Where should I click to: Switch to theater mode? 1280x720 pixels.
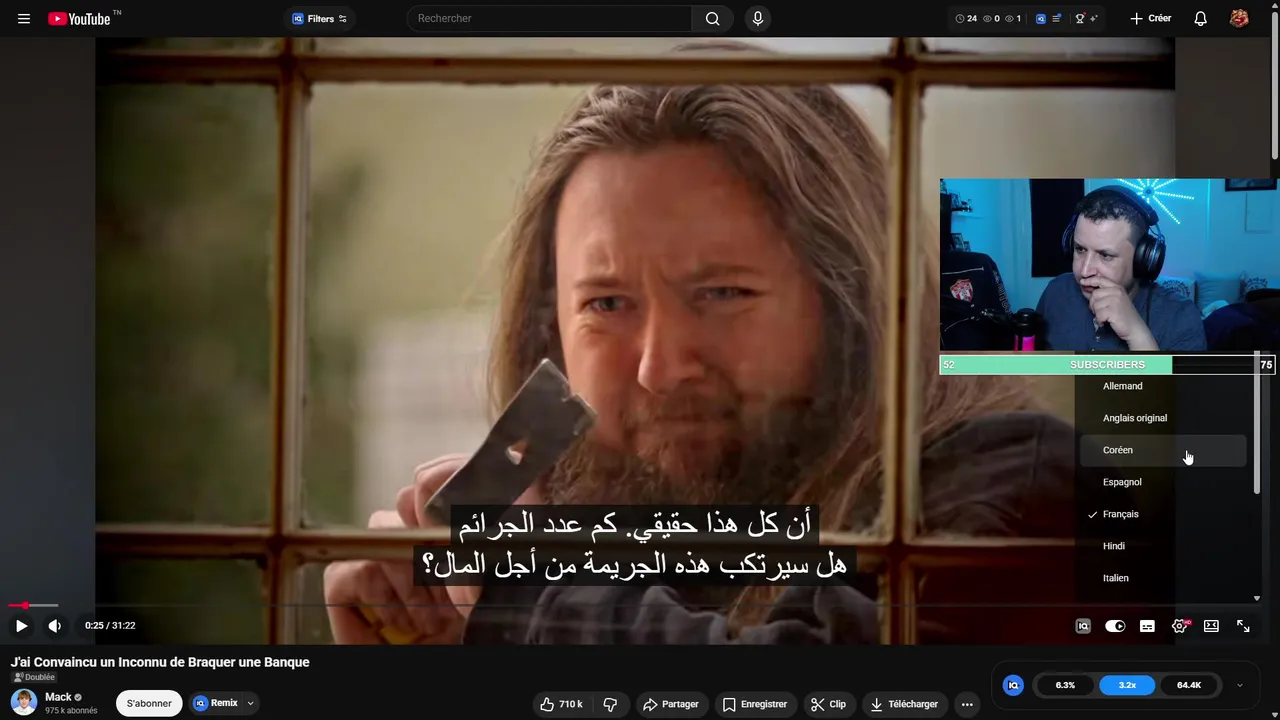pos(1211,626)
